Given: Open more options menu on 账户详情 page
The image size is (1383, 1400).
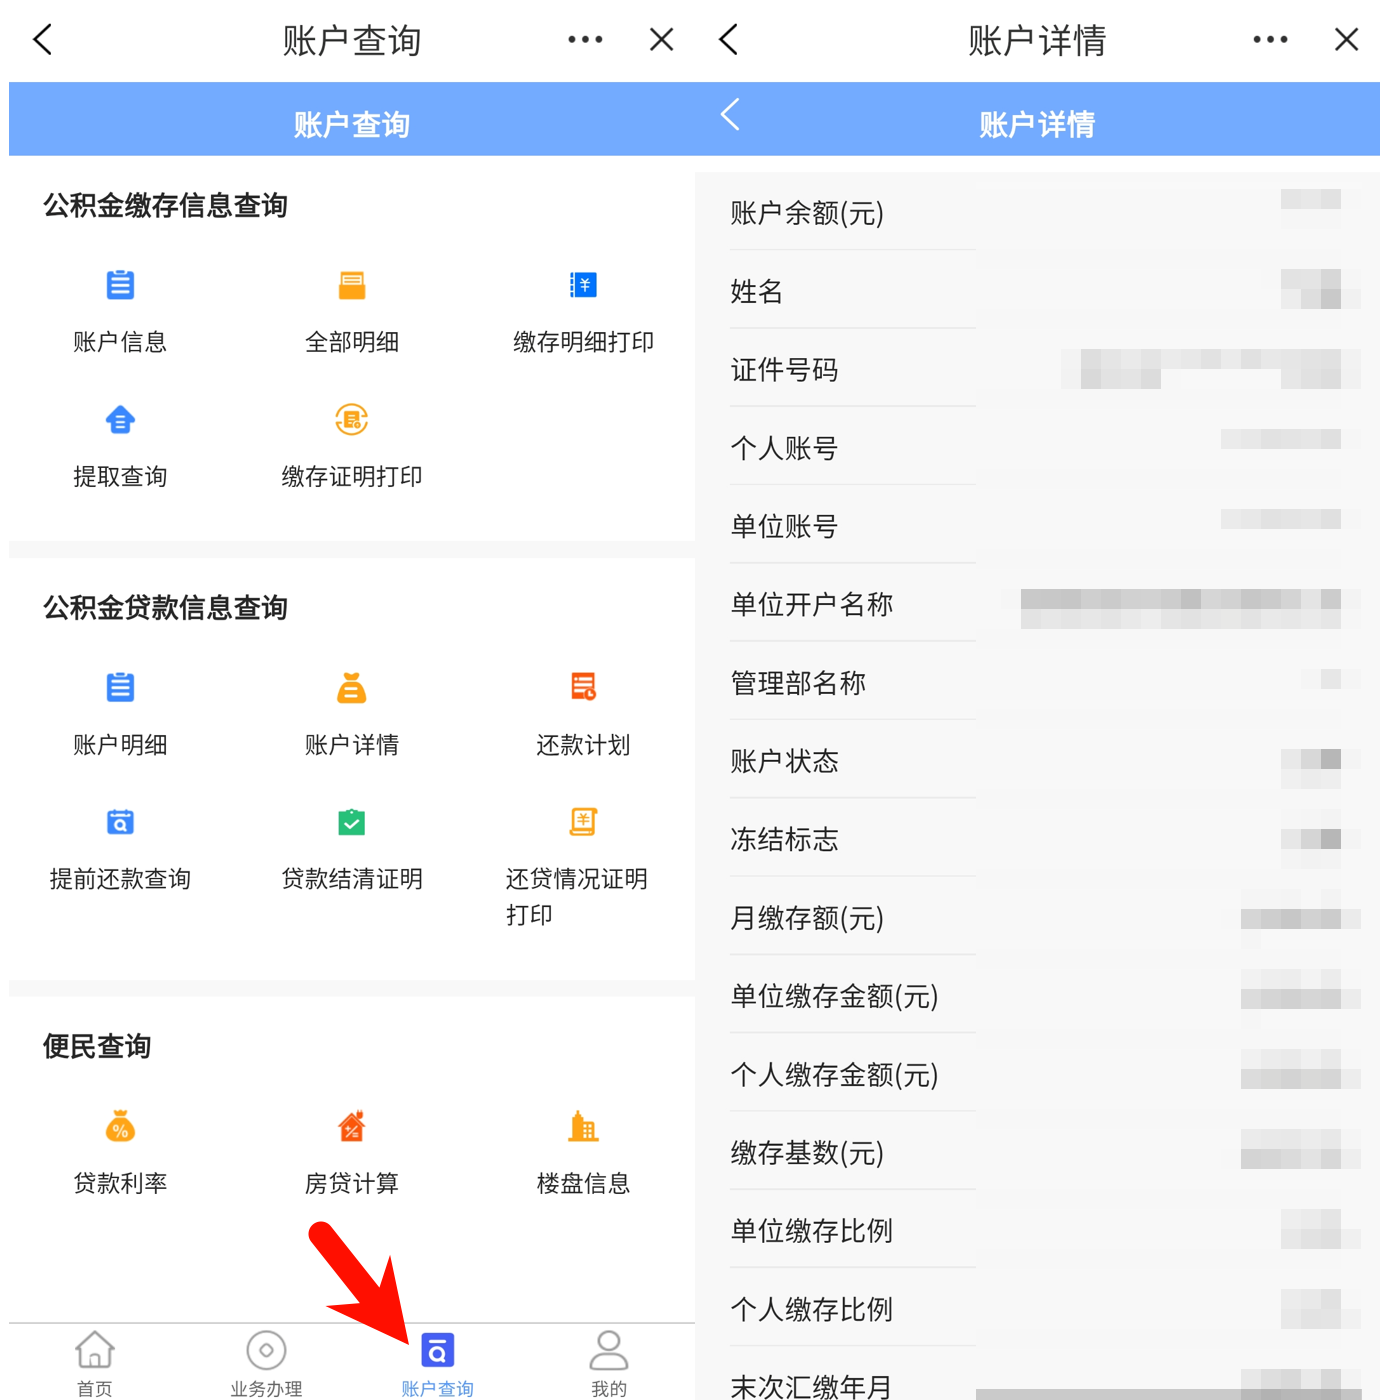Looking at the screenshot, I should pos(1270,40).
